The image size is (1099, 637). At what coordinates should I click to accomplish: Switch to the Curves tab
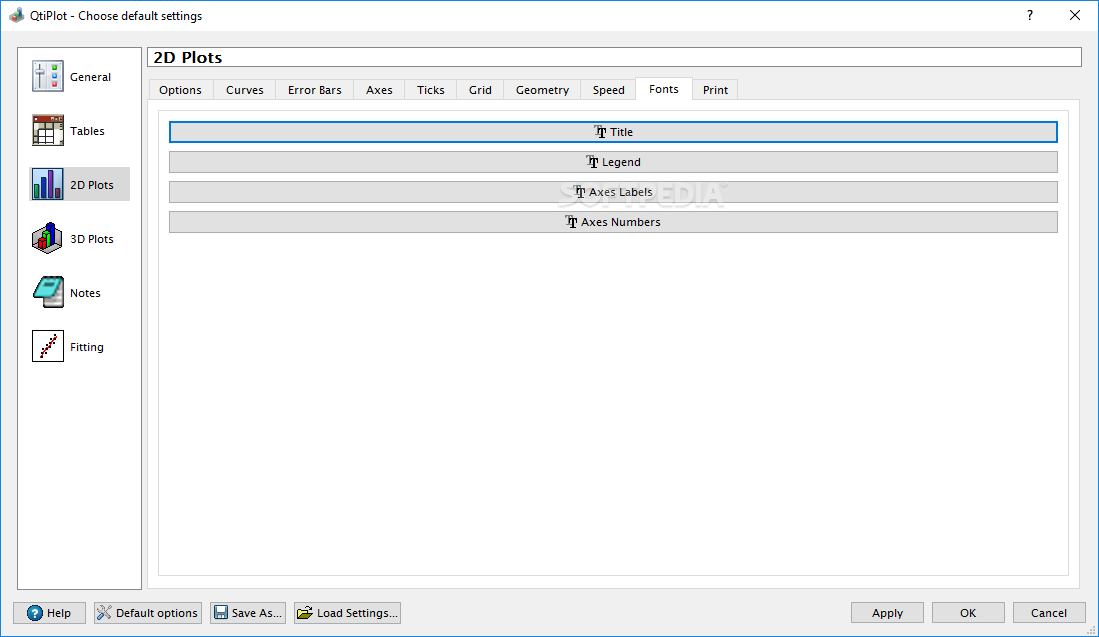[x=245, y=90]
